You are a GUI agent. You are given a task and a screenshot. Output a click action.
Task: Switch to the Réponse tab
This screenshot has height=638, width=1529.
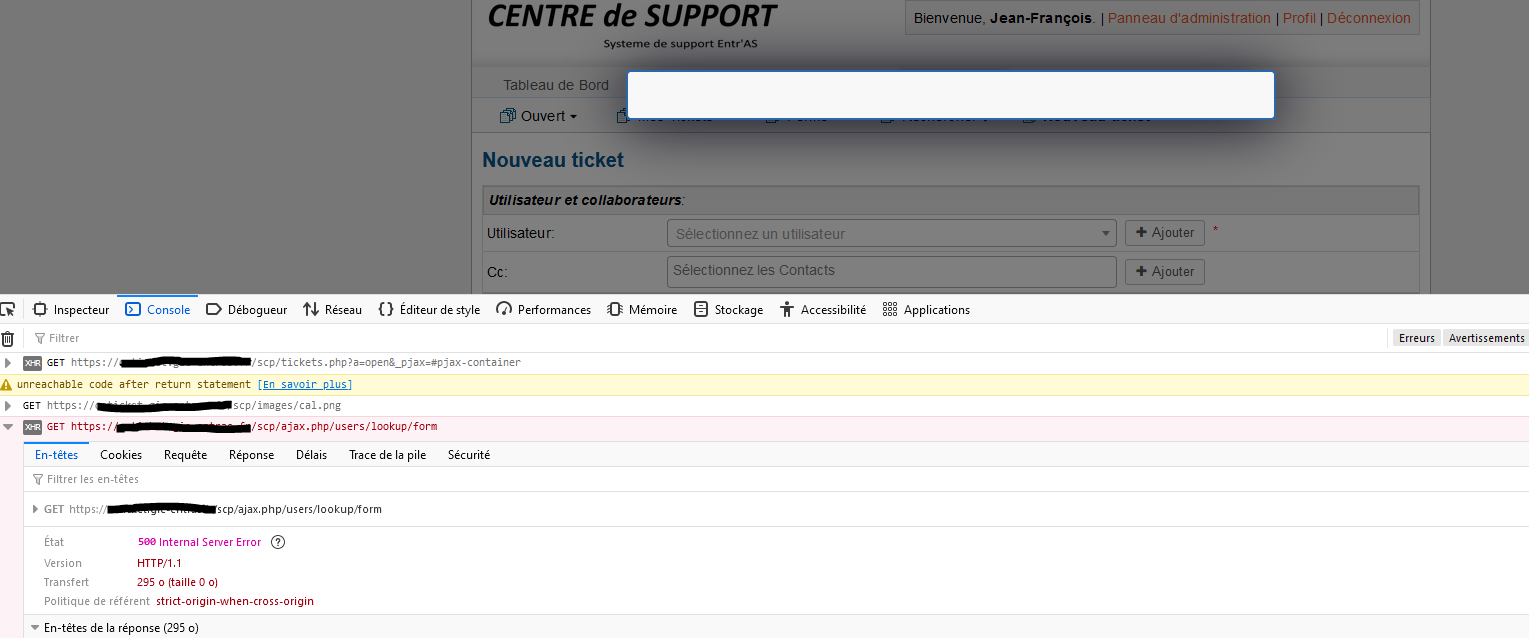(x=251, y=455)
